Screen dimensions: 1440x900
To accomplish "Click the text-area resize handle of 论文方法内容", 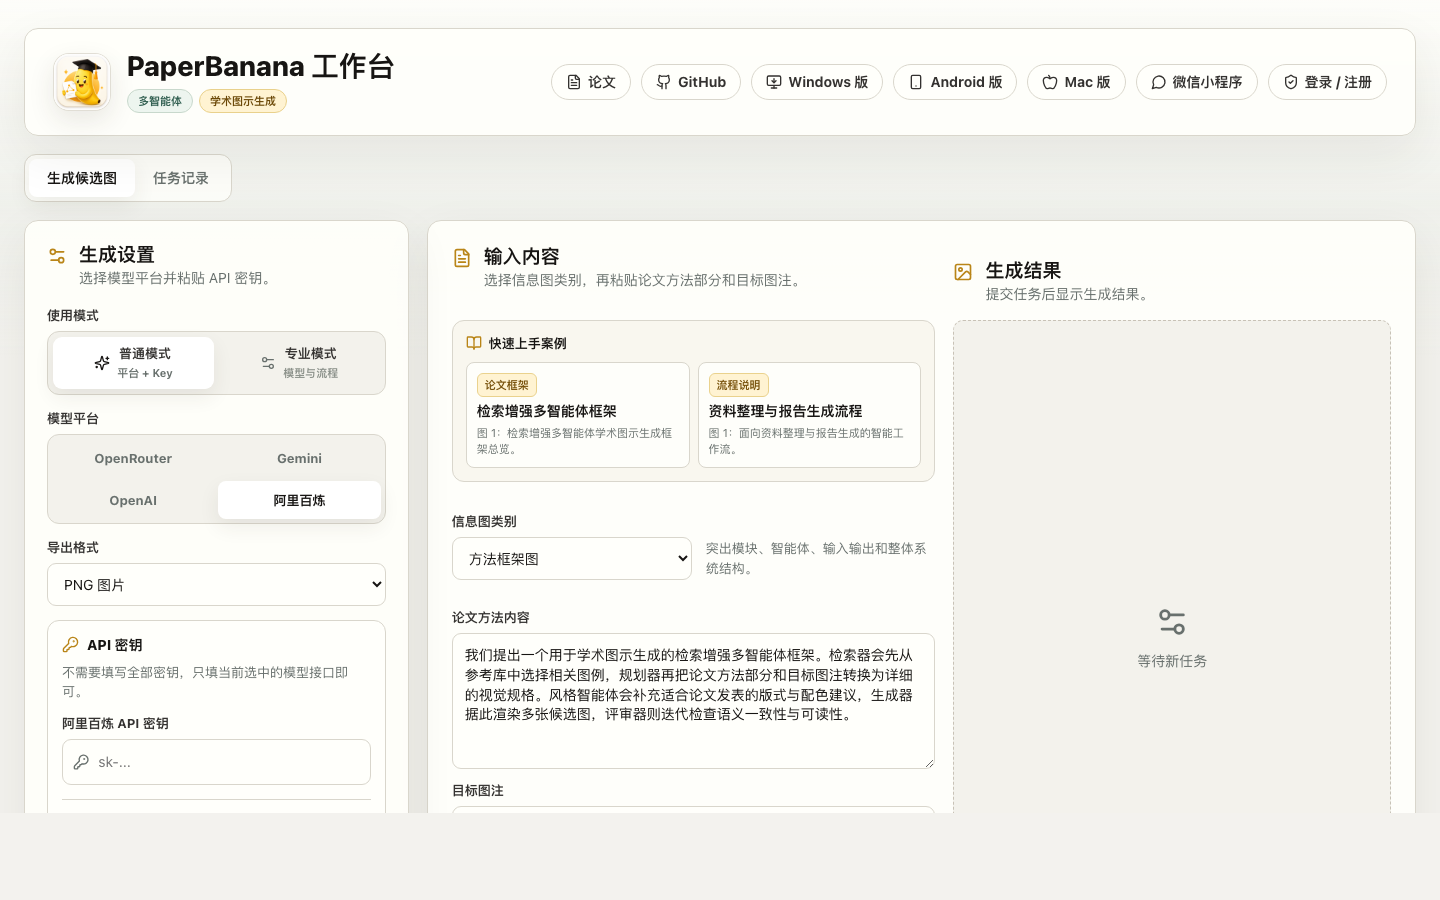I will 928,762.
